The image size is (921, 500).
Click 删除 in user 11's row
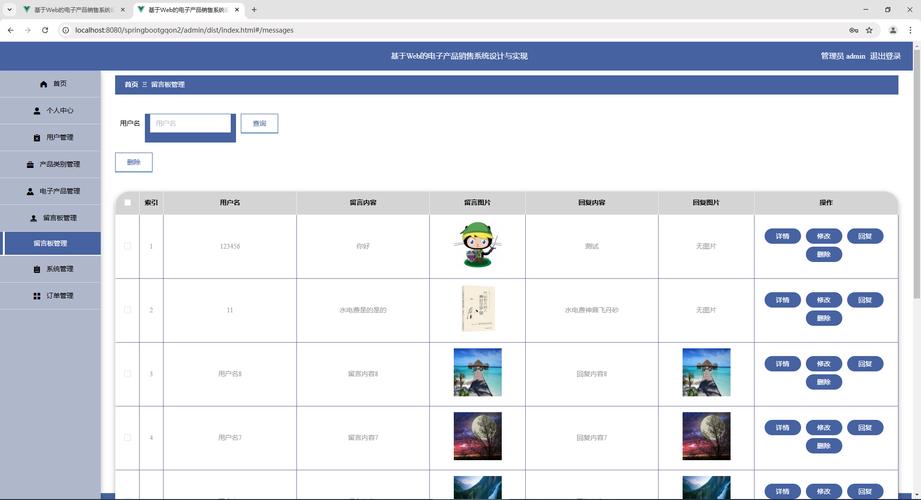[823, 318]
